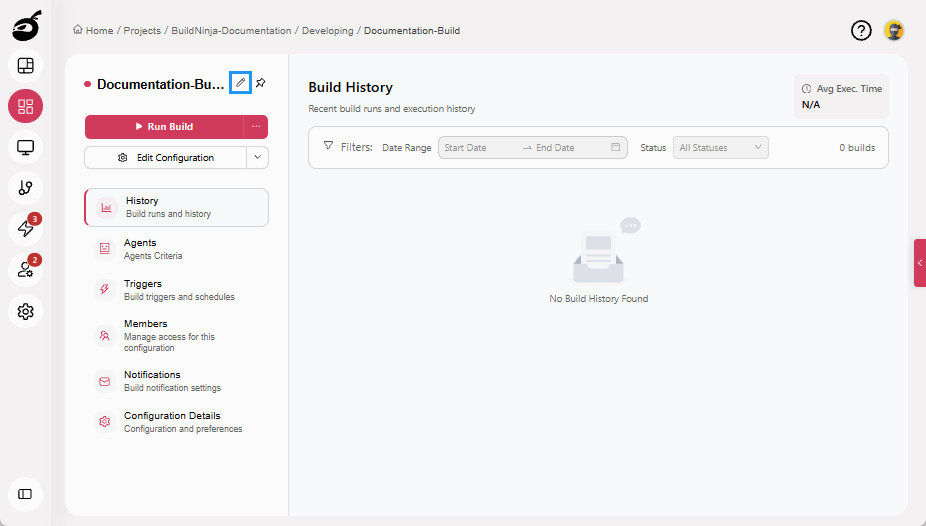Run the build
This screenshot has height=526, width=926.
[164, 127]
